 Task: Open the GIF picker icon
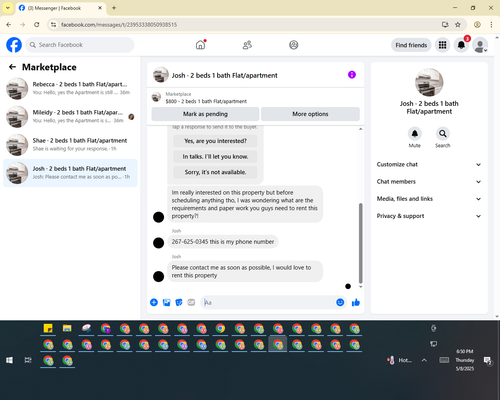click(x=191, y=302)
